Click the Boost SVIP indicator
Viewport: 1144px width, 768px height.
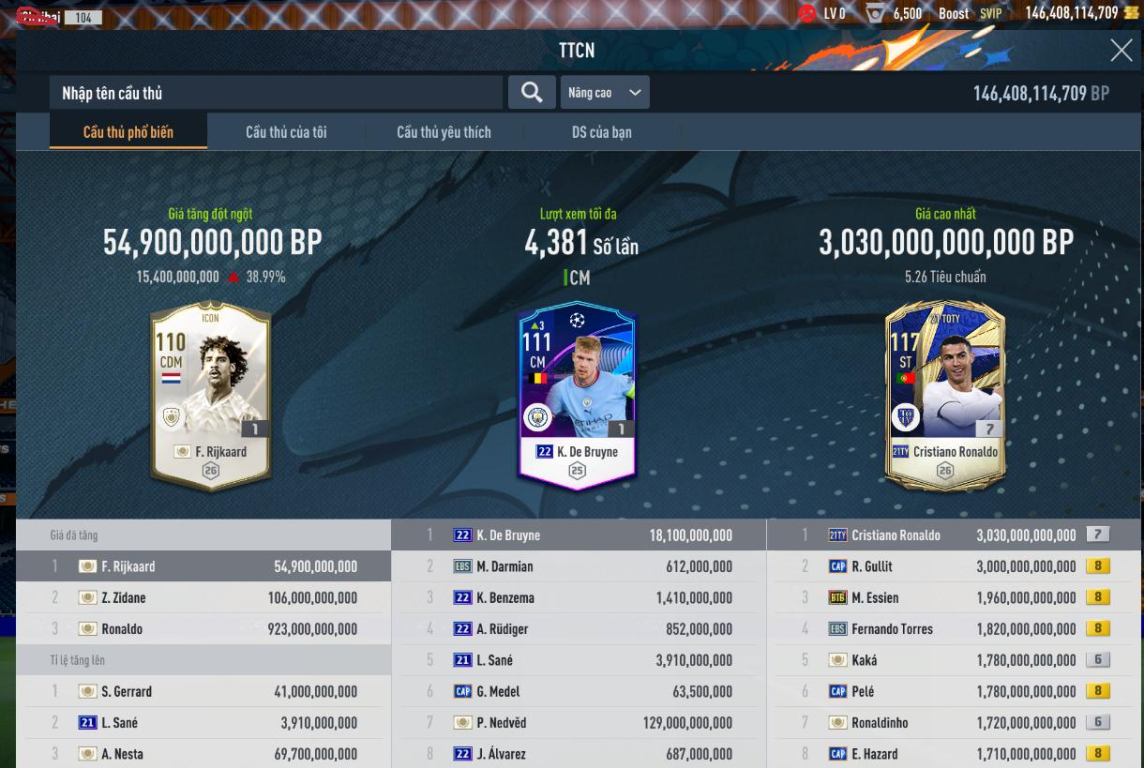(970, 13)
